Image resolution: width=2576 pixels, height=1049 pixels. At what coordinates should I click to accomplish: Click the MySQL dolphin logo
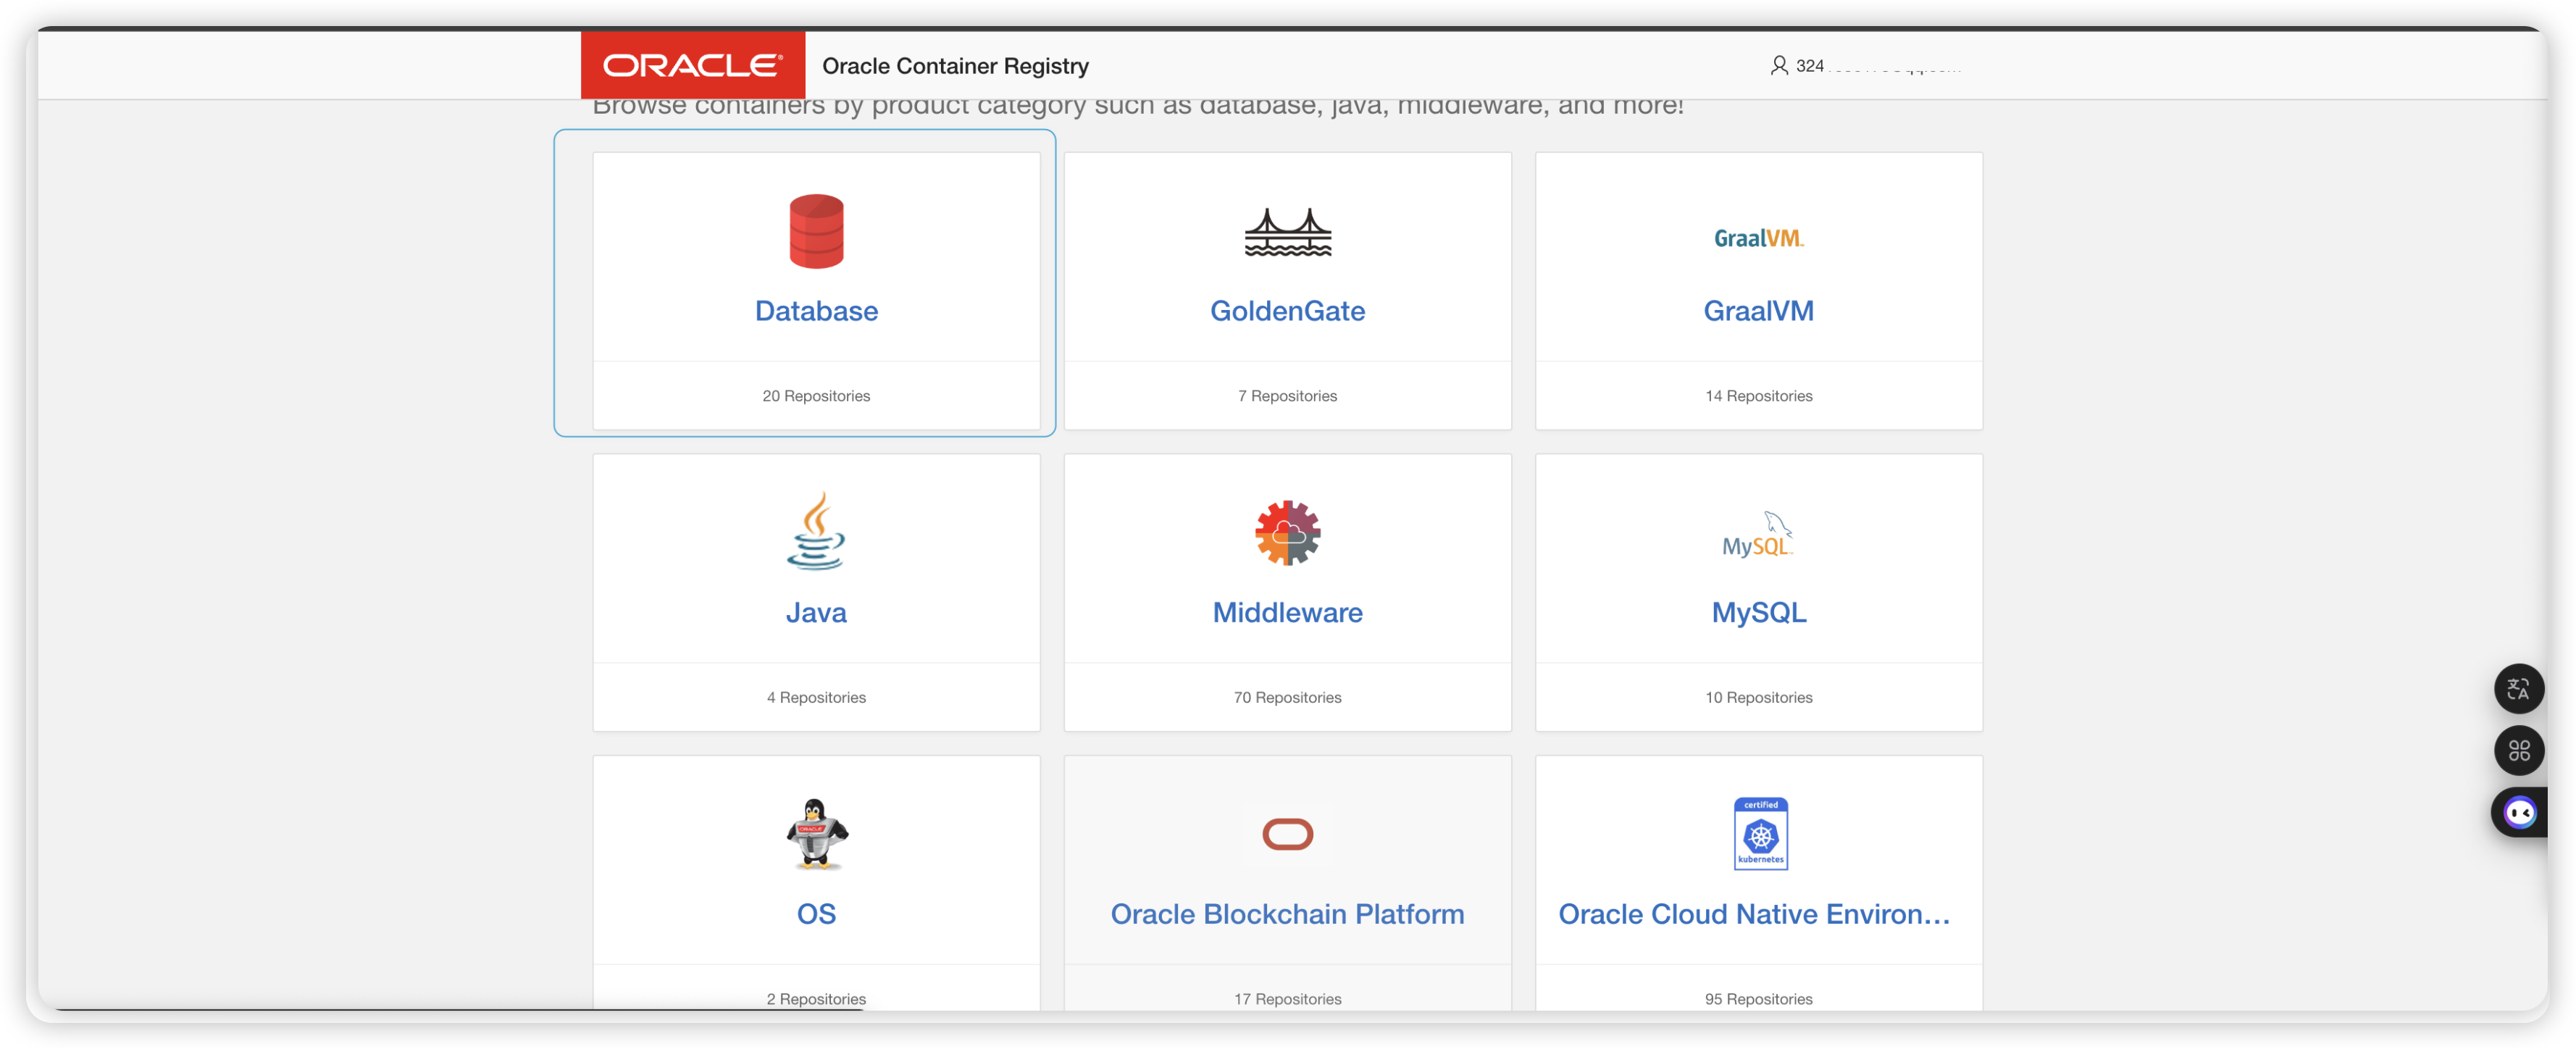pos(1758,535)
